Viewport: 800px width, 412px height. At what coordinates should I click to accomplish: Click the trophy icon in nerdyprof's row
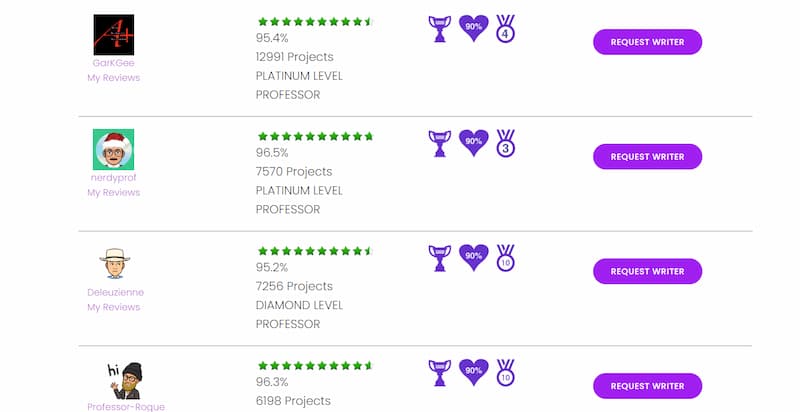(439, 143)
